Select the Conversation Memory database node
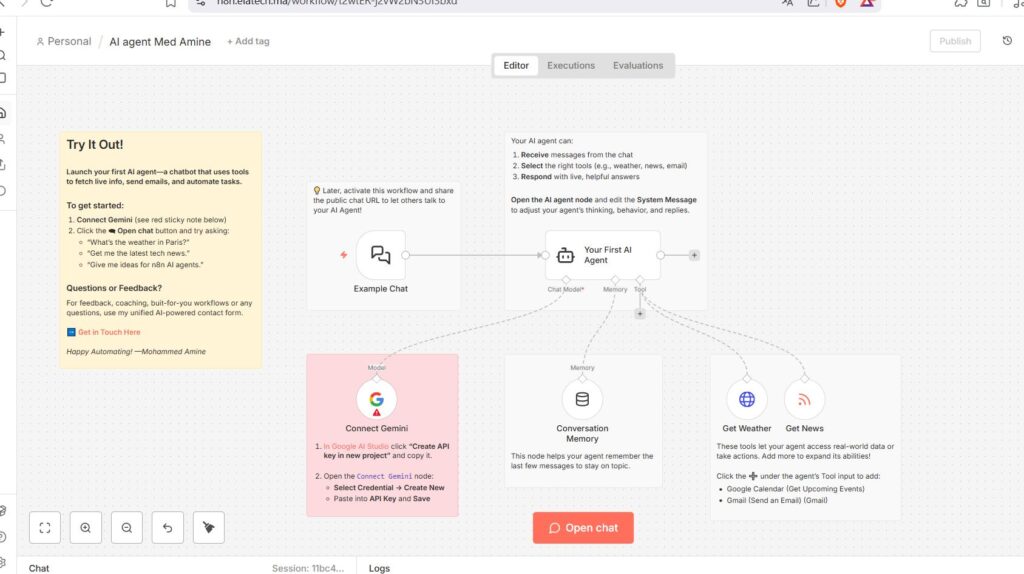 [x=582, y=399]
